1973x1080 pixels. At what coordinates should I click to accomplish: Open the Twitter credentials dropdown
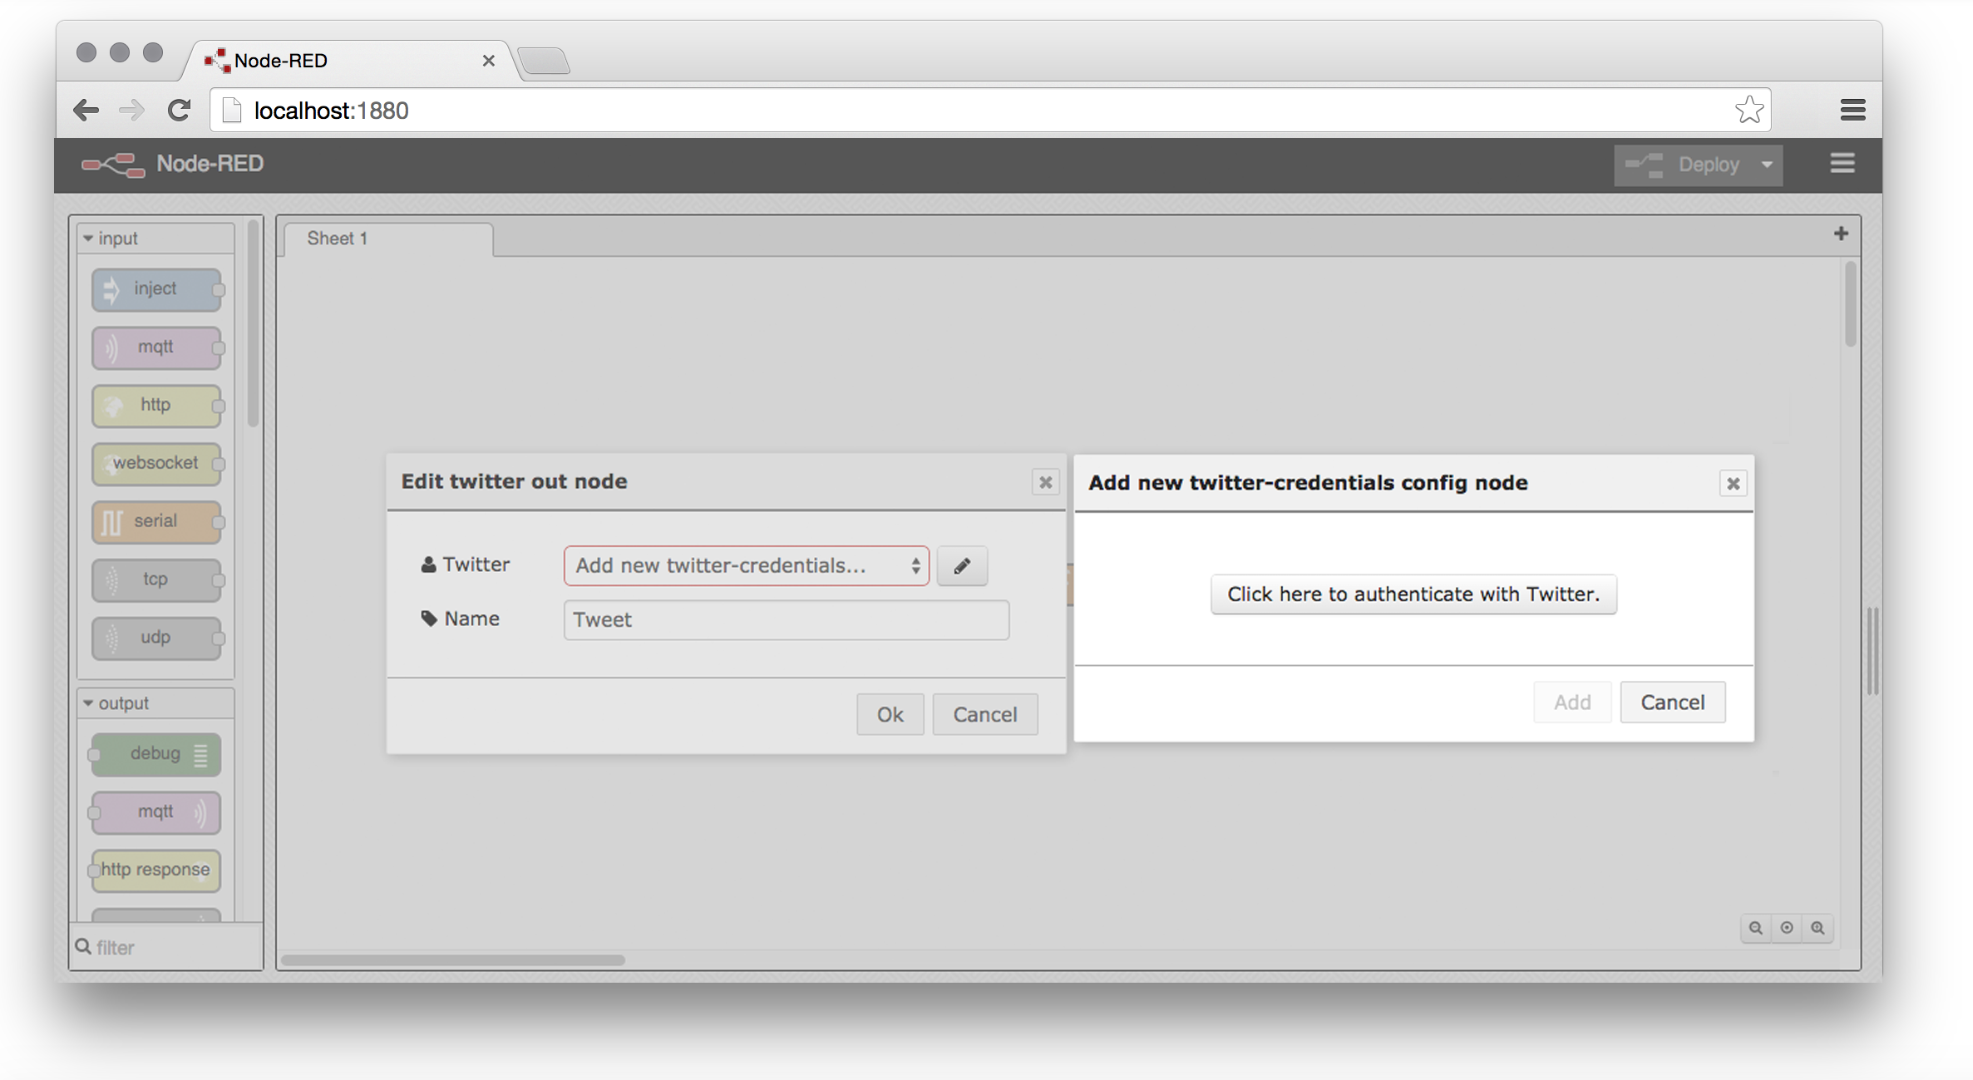[x=746, y=566]
